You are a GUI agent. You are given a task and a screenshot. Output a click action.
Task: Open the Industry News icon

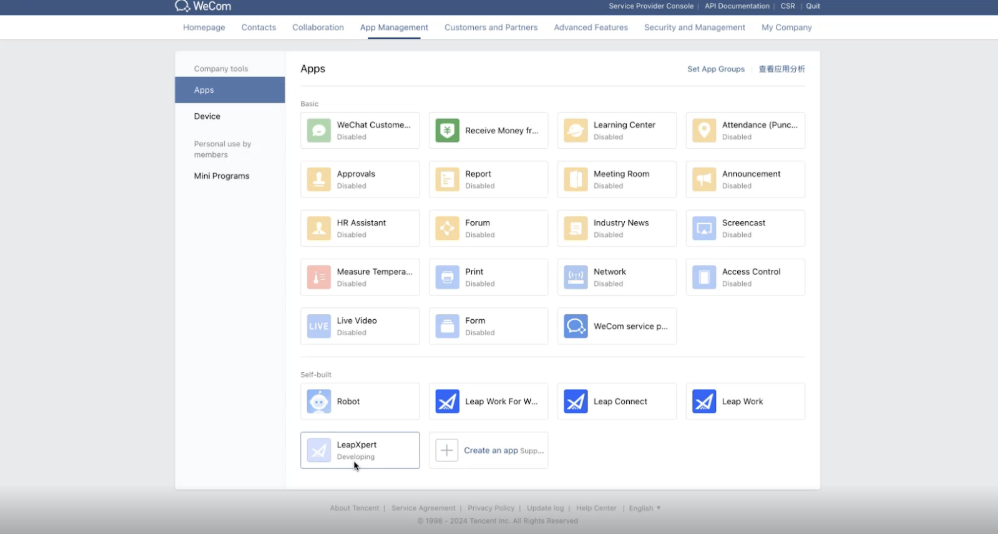(x=575, y=228)
